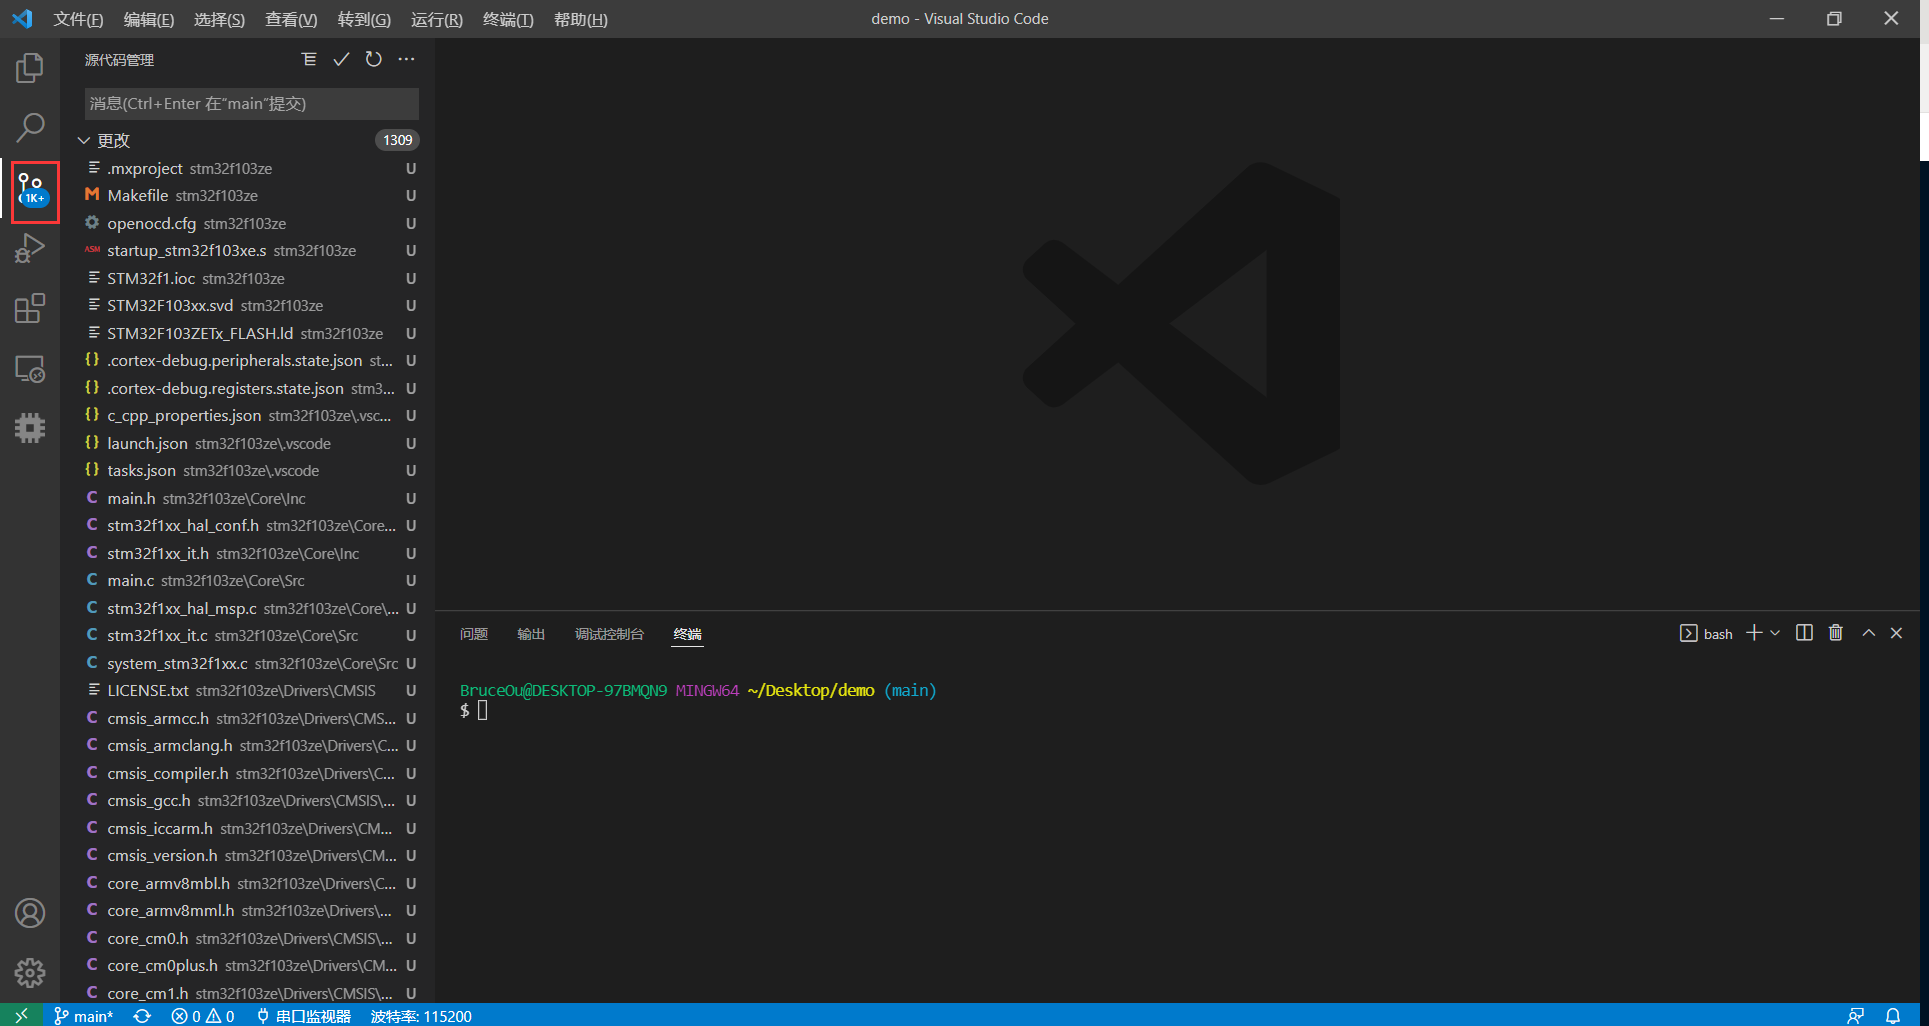Maximize the panel with up chevron

pos(1868,633)
